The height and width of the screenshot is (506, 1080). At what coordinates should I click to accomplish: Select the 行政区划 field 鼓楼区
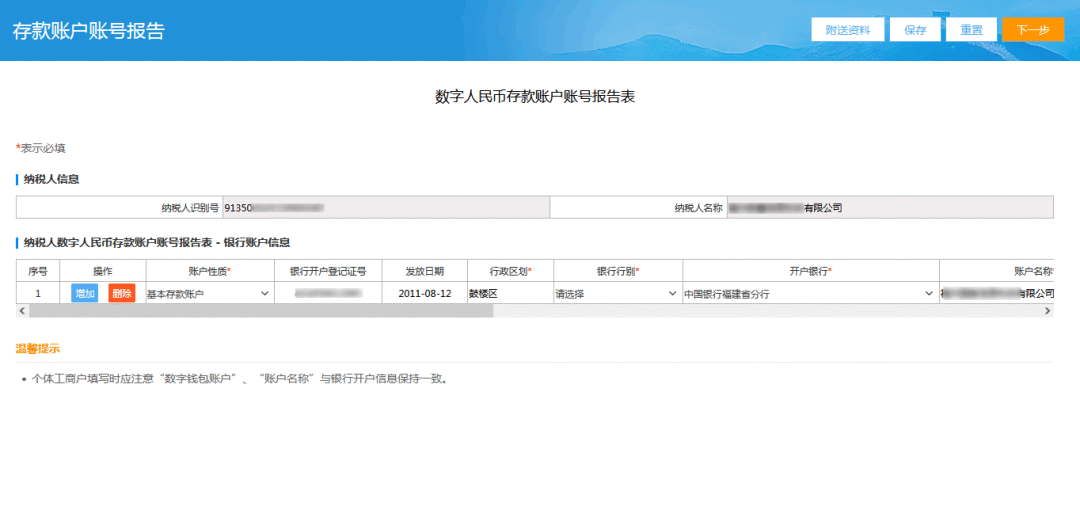pos(510,294)
